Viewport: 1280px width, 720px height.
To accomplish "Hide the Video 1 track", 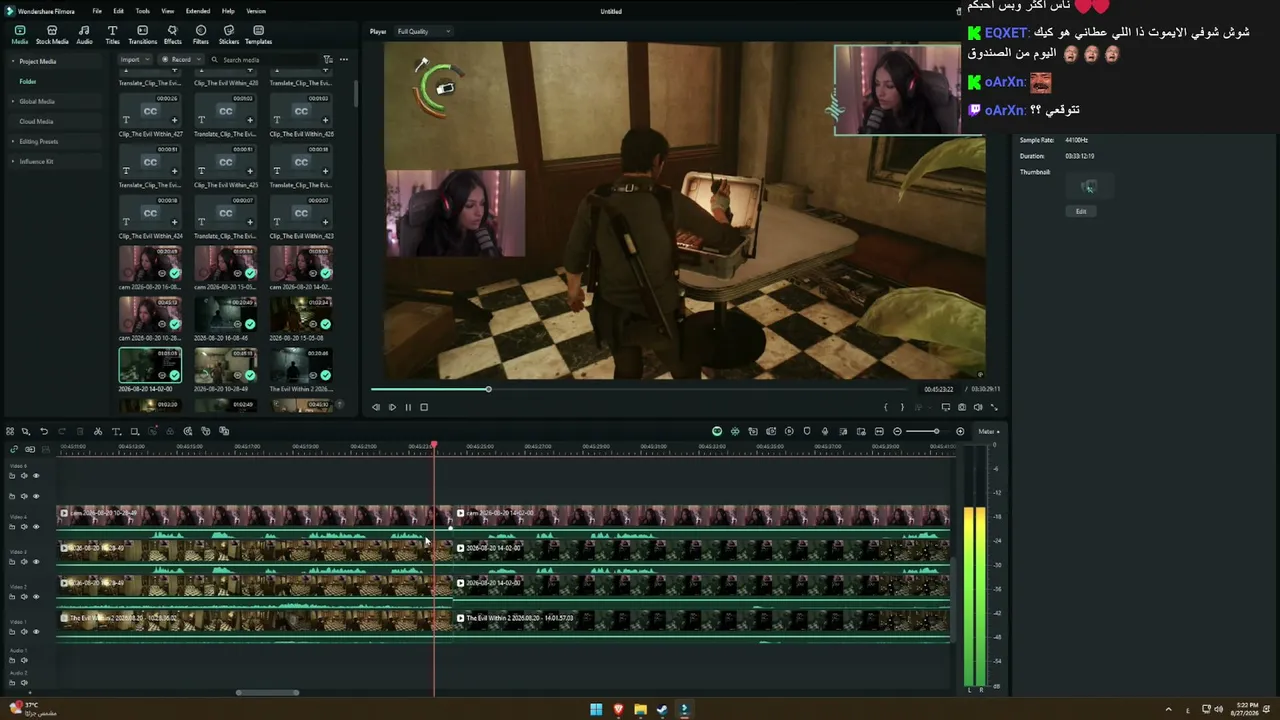I will click(36, 632).
